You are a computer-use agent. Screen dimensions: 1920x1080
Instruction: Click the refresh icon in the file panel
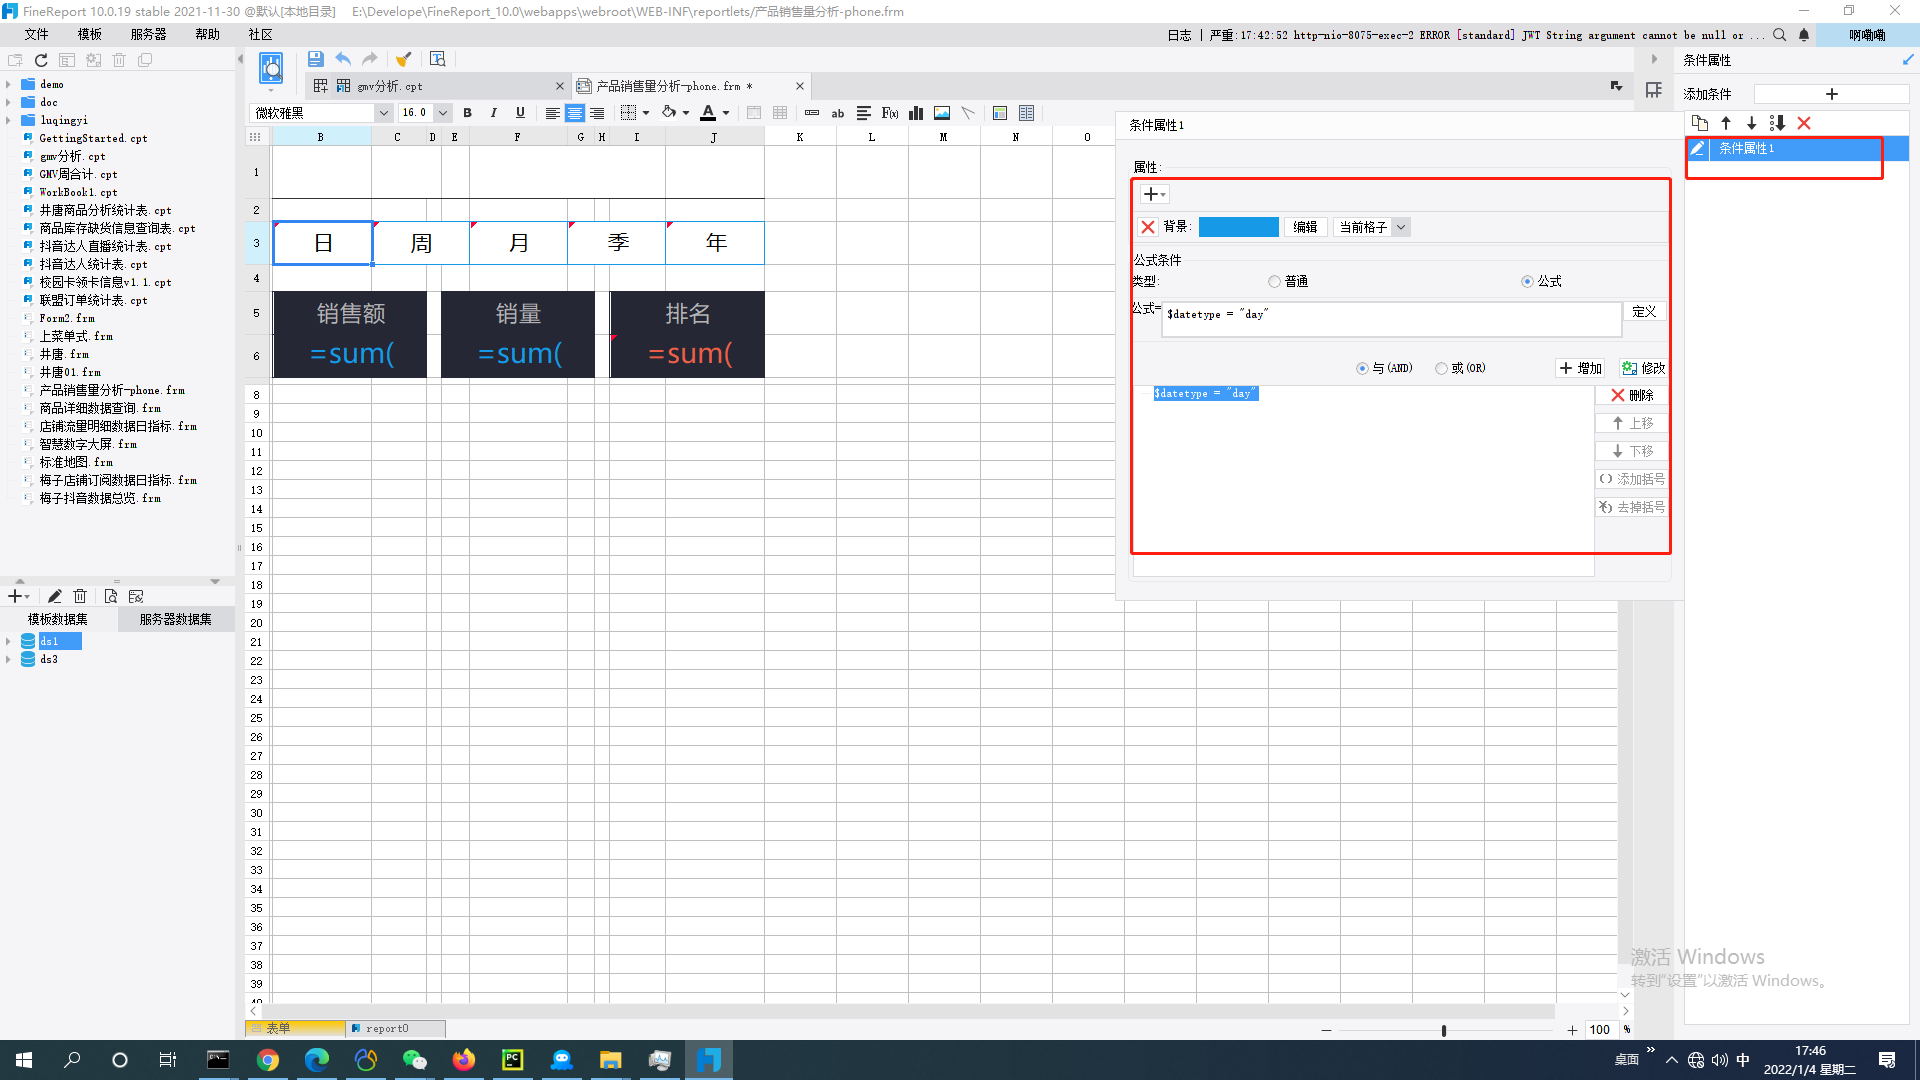click(41, 60)
